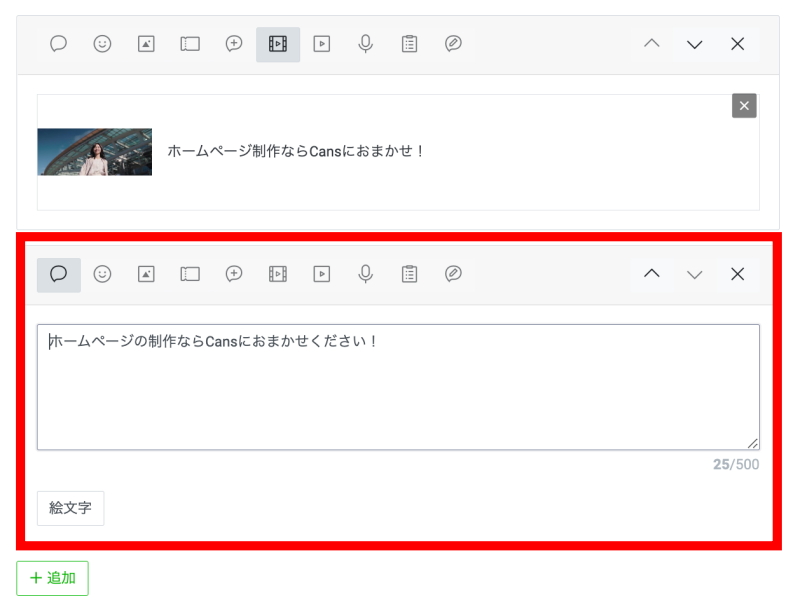Image resolution: width=800 pixels, height=613 pixels.
Task: Choose the coupon icon in the text message block
Action: coord(190,274)
